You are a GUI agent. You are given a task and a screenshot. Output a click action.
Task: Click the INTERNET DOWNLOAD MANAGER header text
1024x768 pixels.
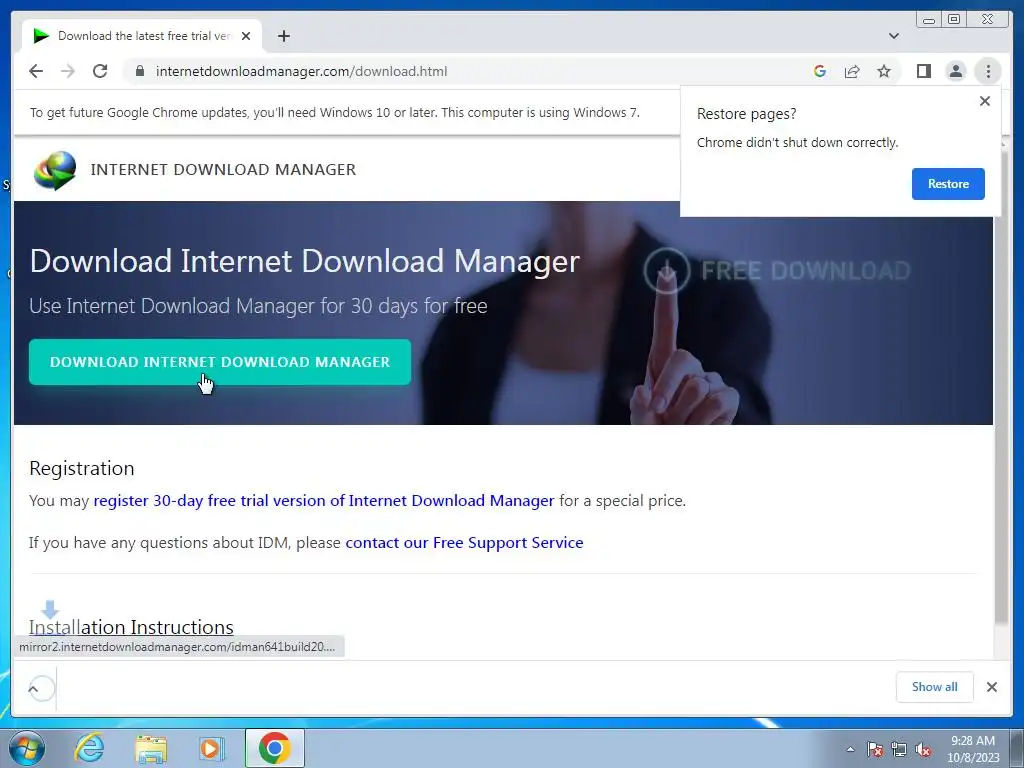(223, 170)
